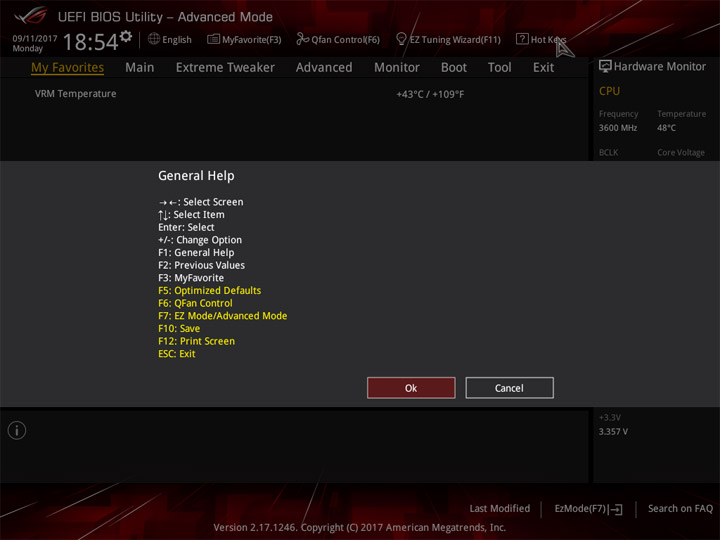Viewport: 720px width, 540px height.
Task: Click the Enter: Select help line
Action: [186, 227]
